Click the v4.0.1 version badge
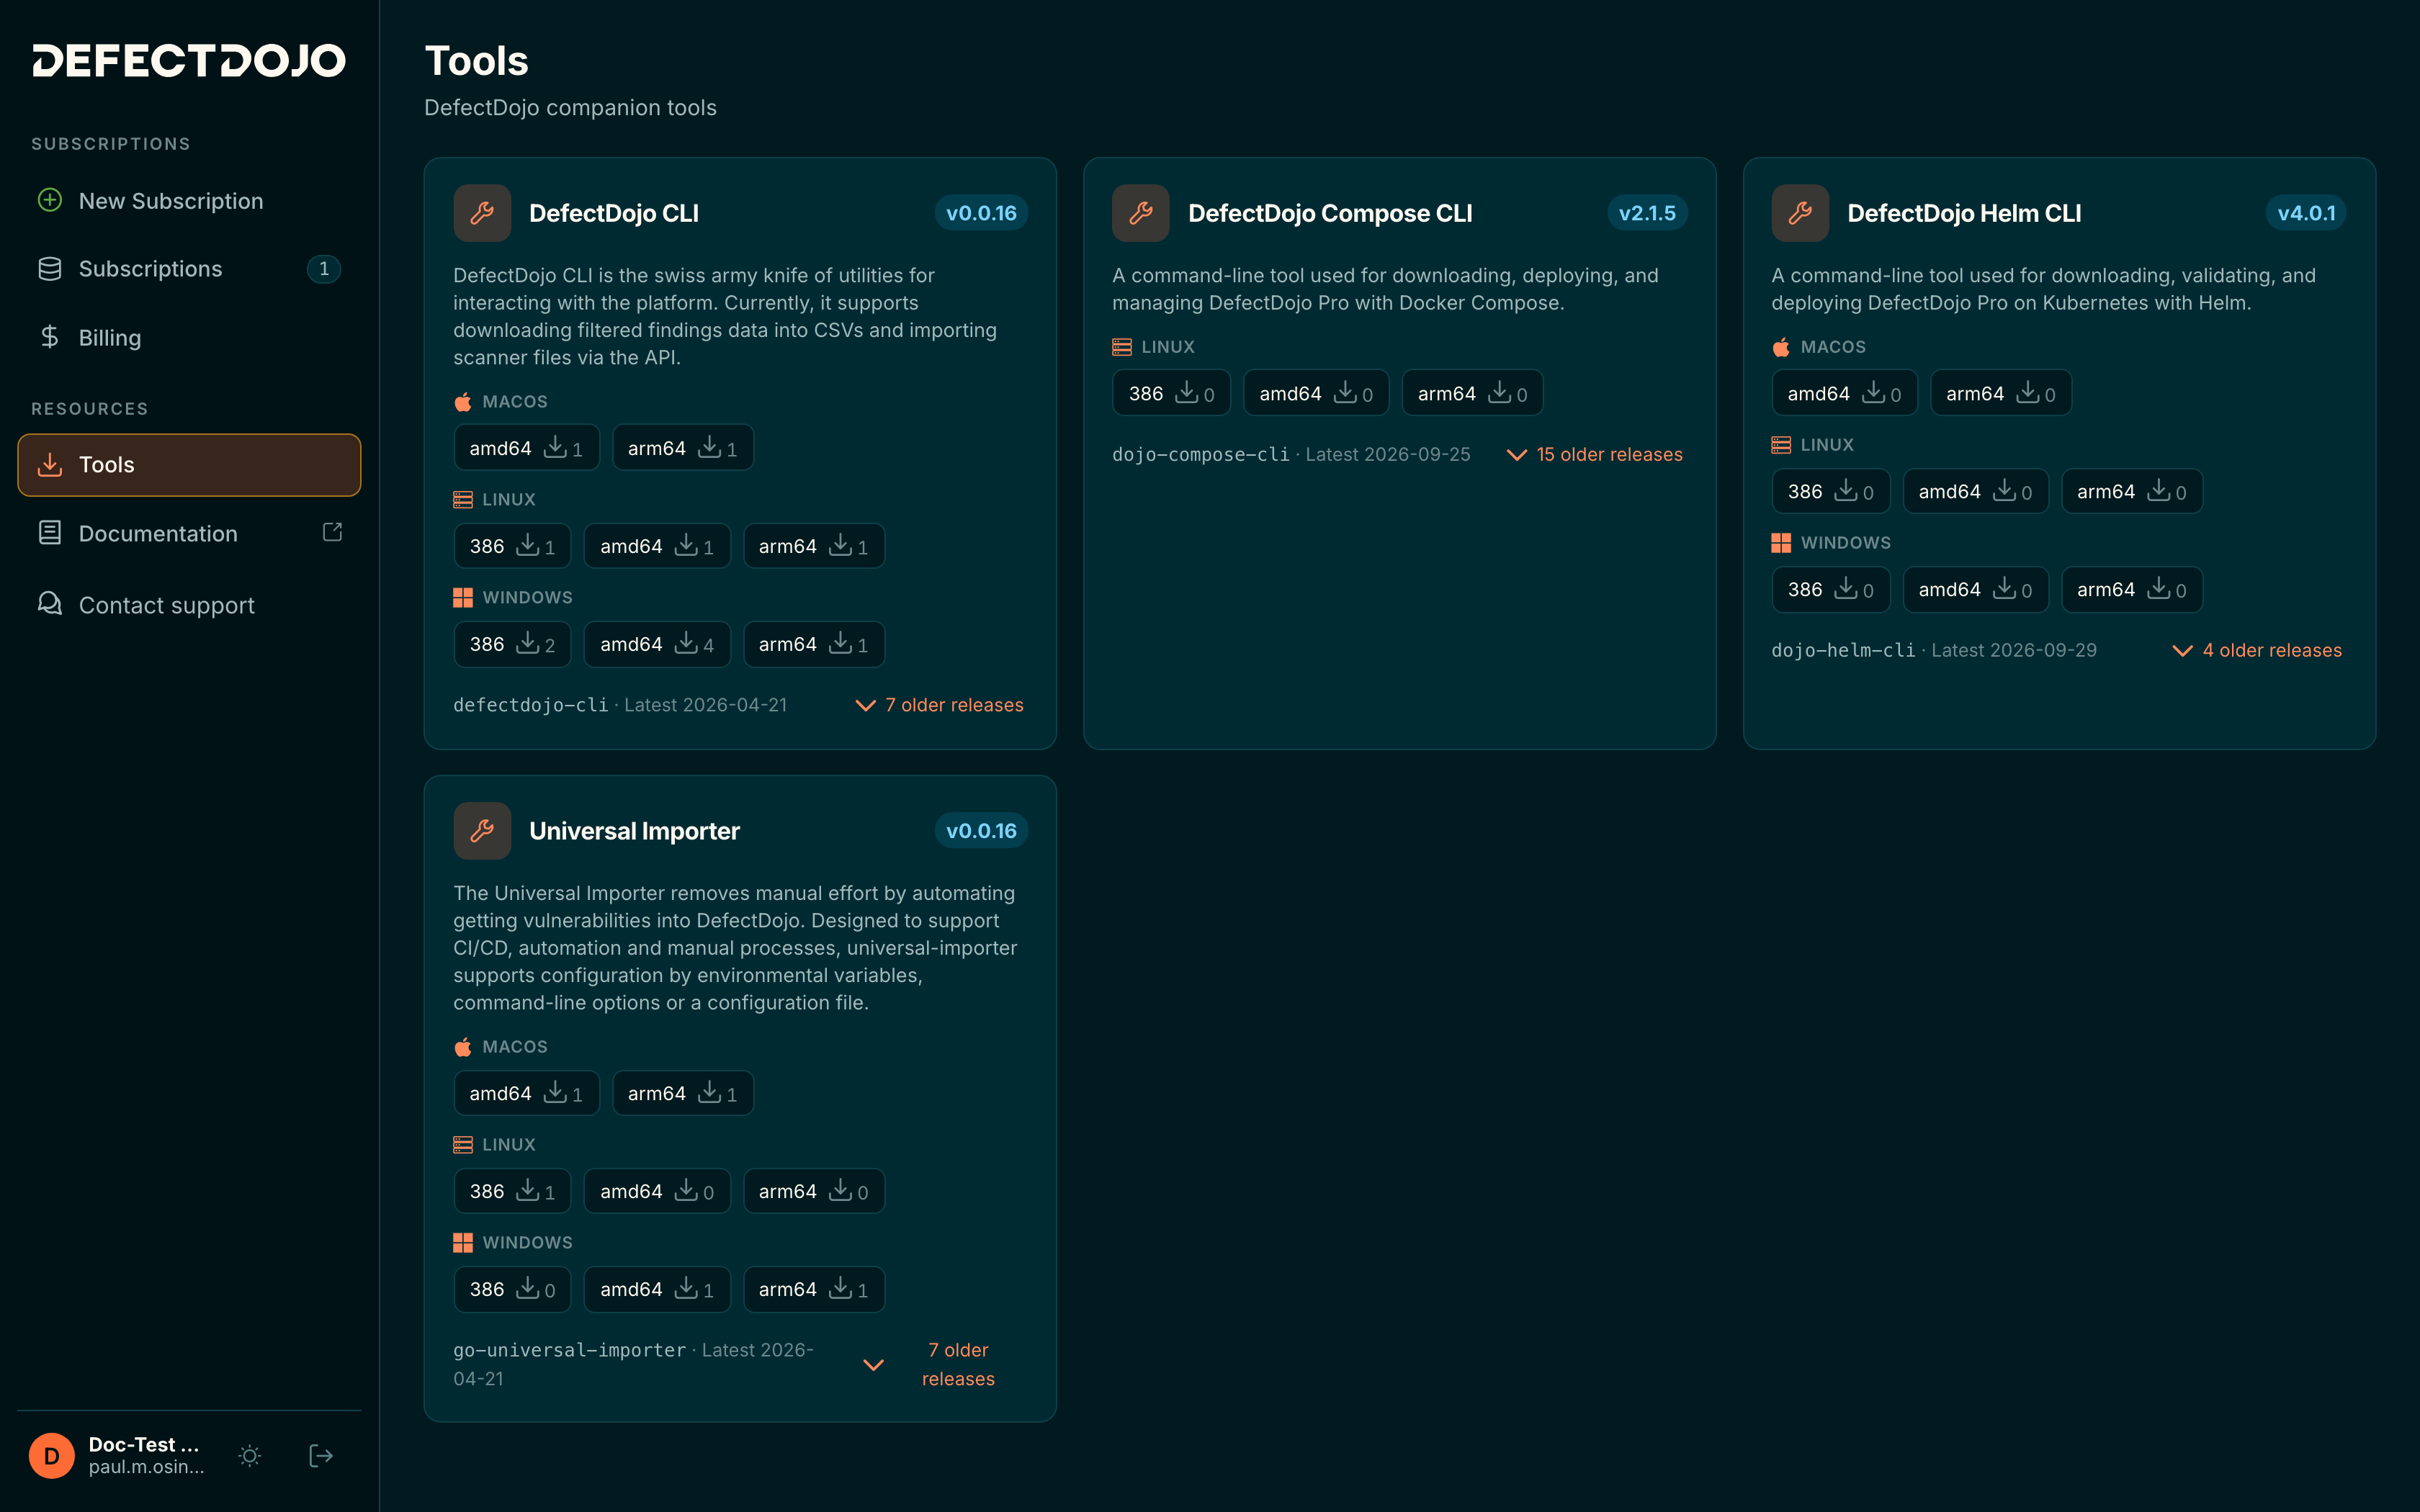The width and height of the screenshot is (2420, 1512). pyautogui.click(x=2306, y=213)
